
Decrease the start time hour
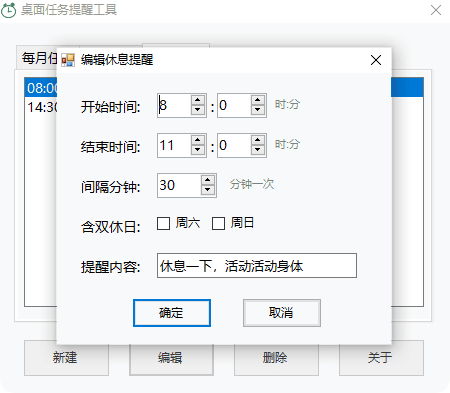tap(198, 110)
